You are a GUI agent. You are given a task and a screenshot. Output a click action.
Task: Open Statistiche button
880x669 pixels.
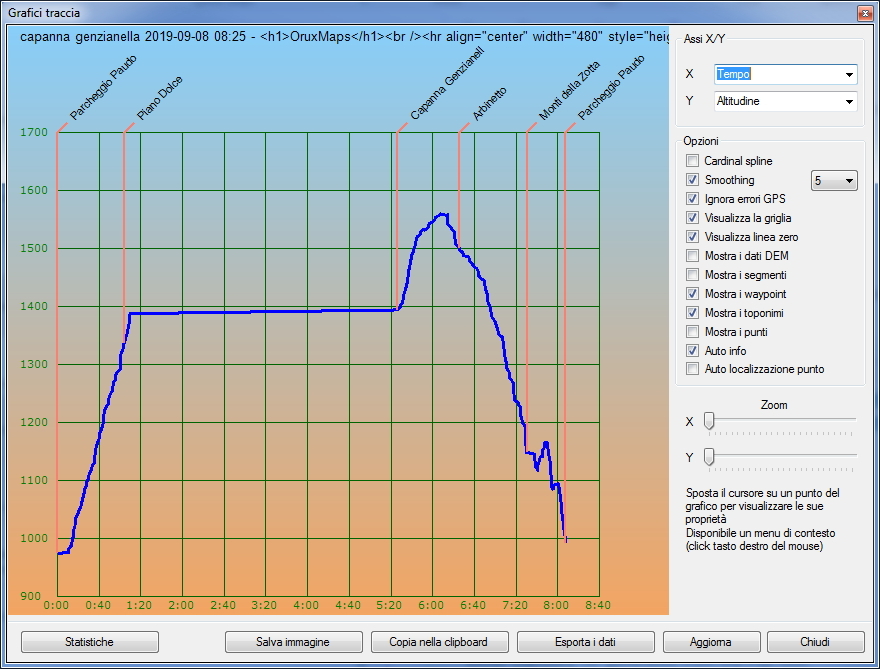[89, 642]
